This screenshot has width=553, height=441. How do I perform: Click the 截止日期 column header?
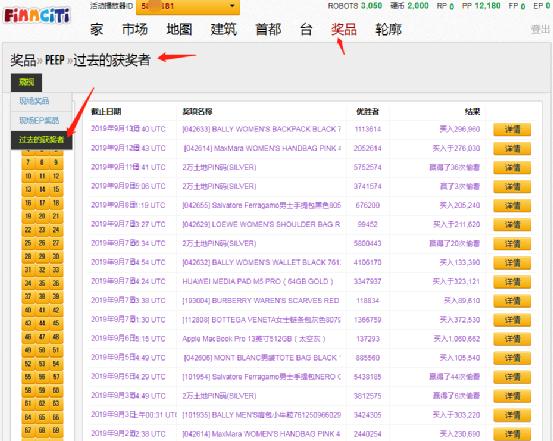pos(106,112)
